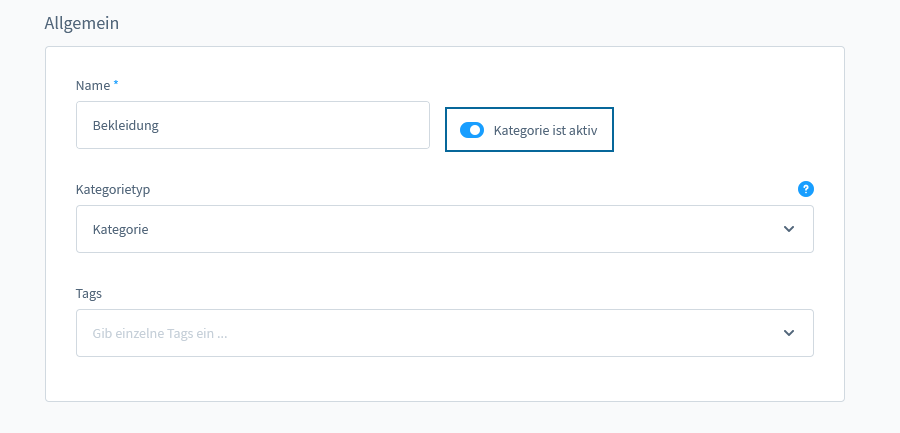Click the Name field label
900x433 pixels.
[x=93, y=86]
